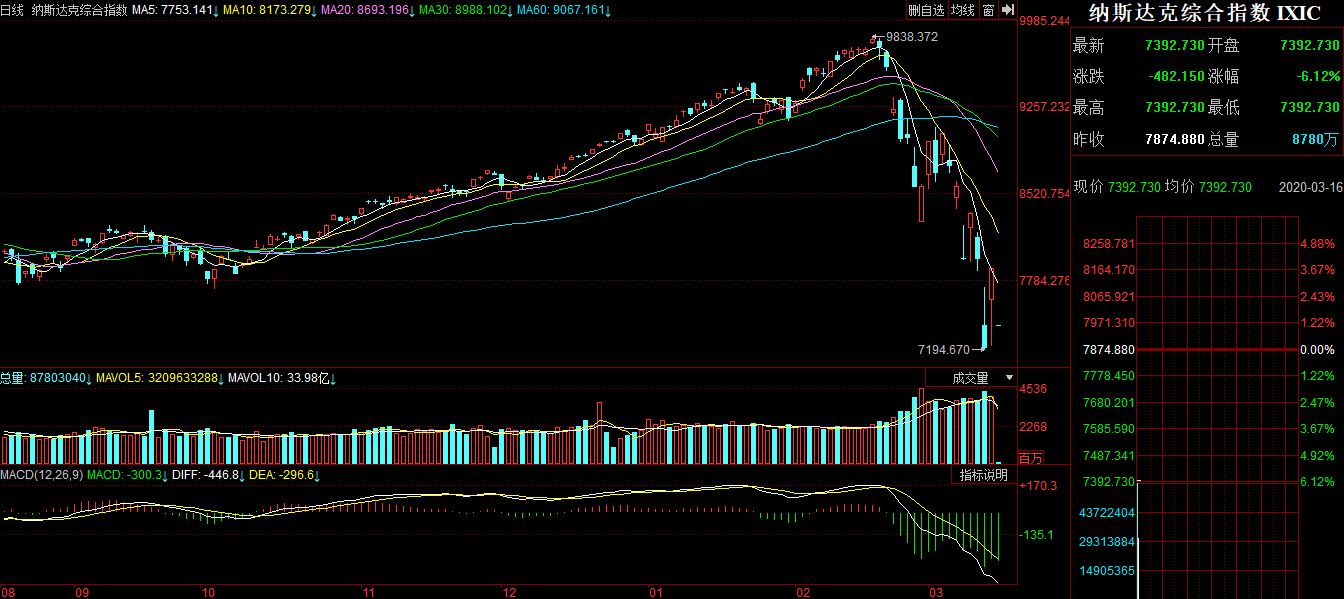Click the 03 month marker on time axis
This screenshot has height=599, width=1344.
click(x=936, y=592)
